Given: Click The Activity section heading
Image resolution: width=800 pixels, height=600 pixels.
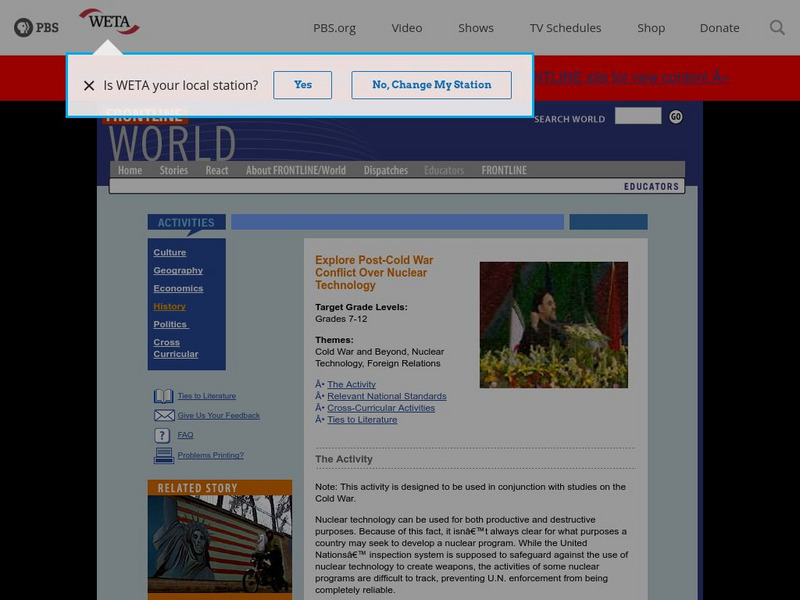Looking at the screenshot, I should pyautogui.click(x=344, y=459).
